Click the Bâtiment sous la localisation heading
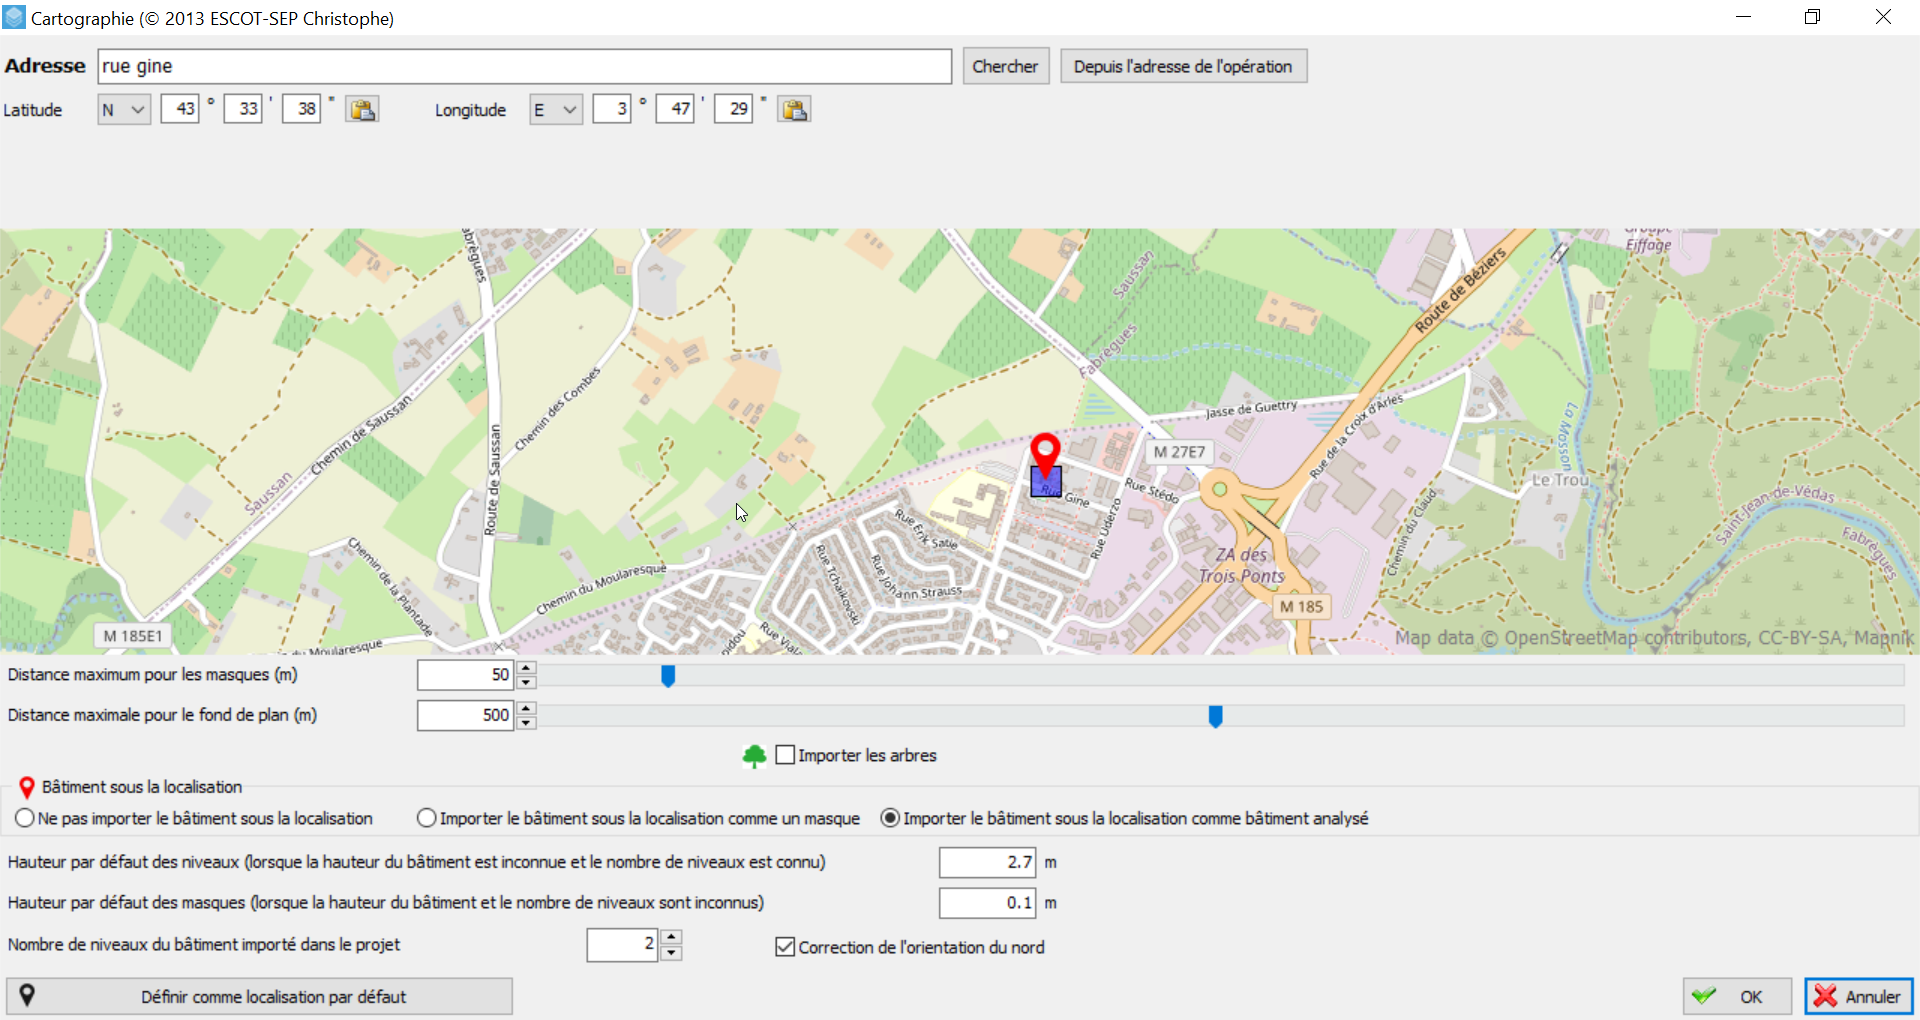The width and height of the screenshot is (1920, 1020). [142, 787]
